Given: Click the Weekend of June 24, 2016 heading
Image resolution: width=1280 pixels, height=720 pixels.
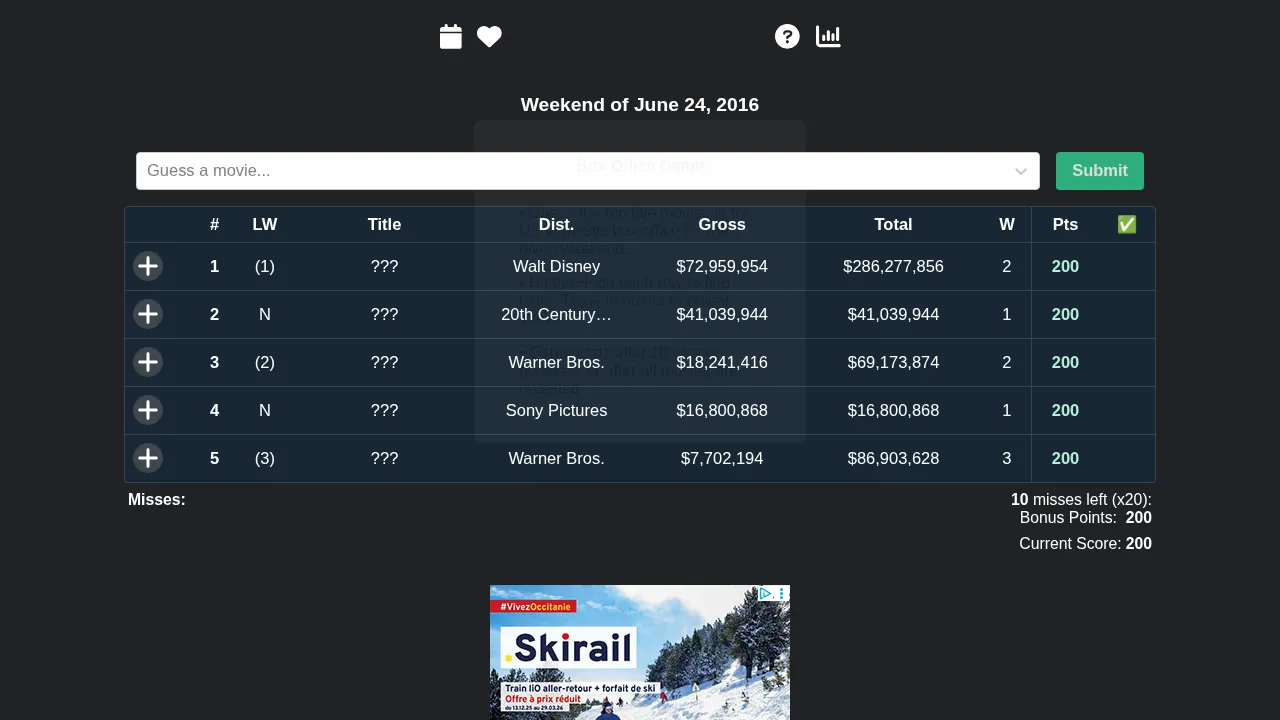Looking at the screenshot, I should click(x=640, y=105).
